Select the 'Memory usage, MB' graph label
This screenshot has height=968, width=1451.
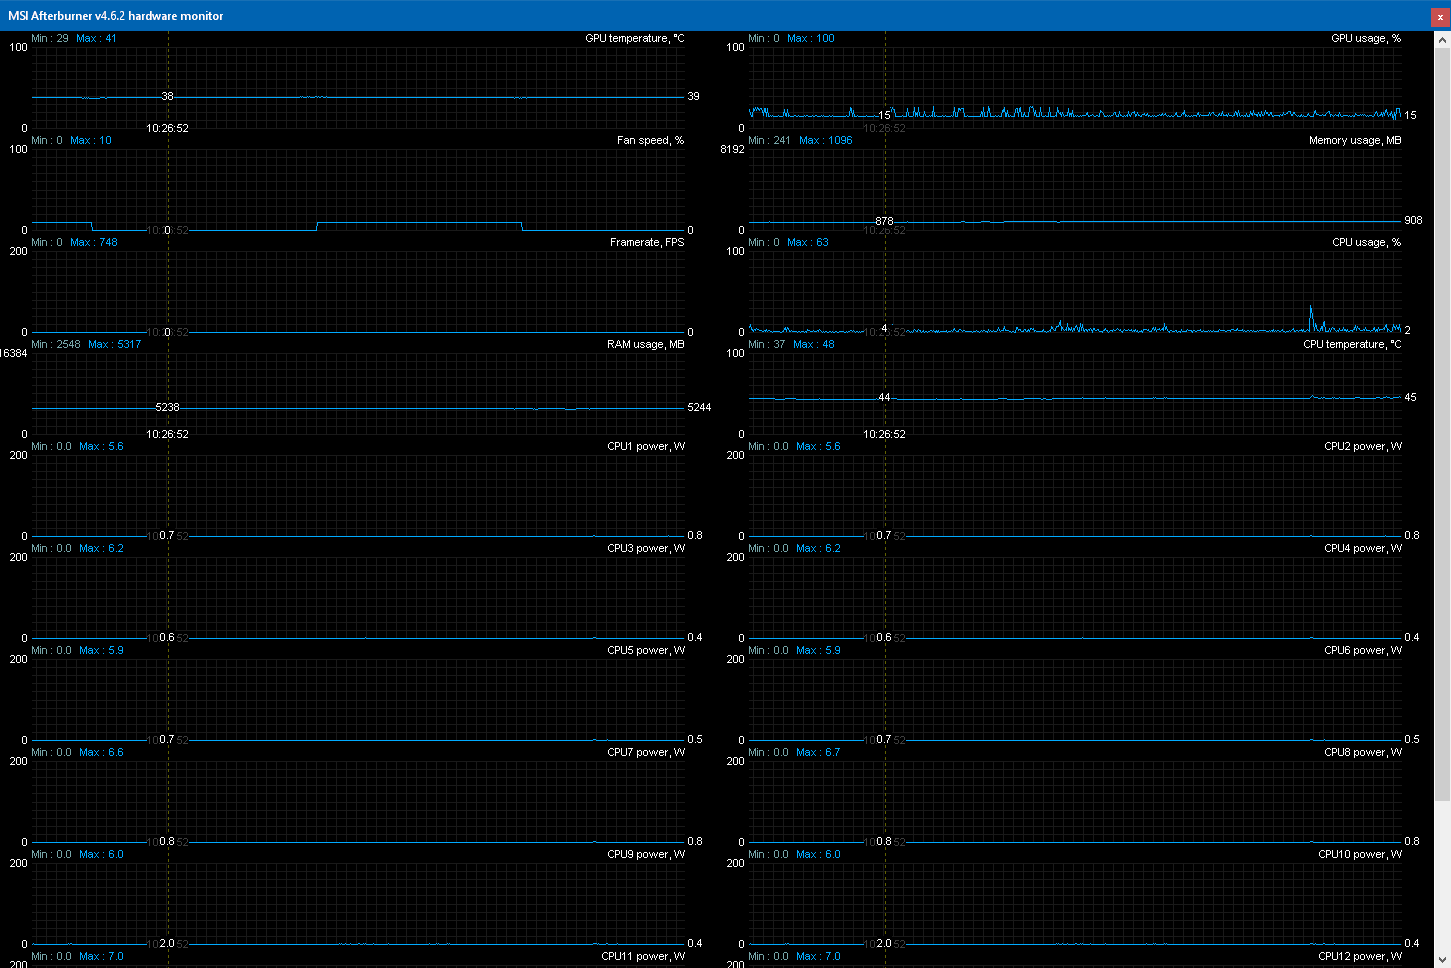(x=1355, y=141)
